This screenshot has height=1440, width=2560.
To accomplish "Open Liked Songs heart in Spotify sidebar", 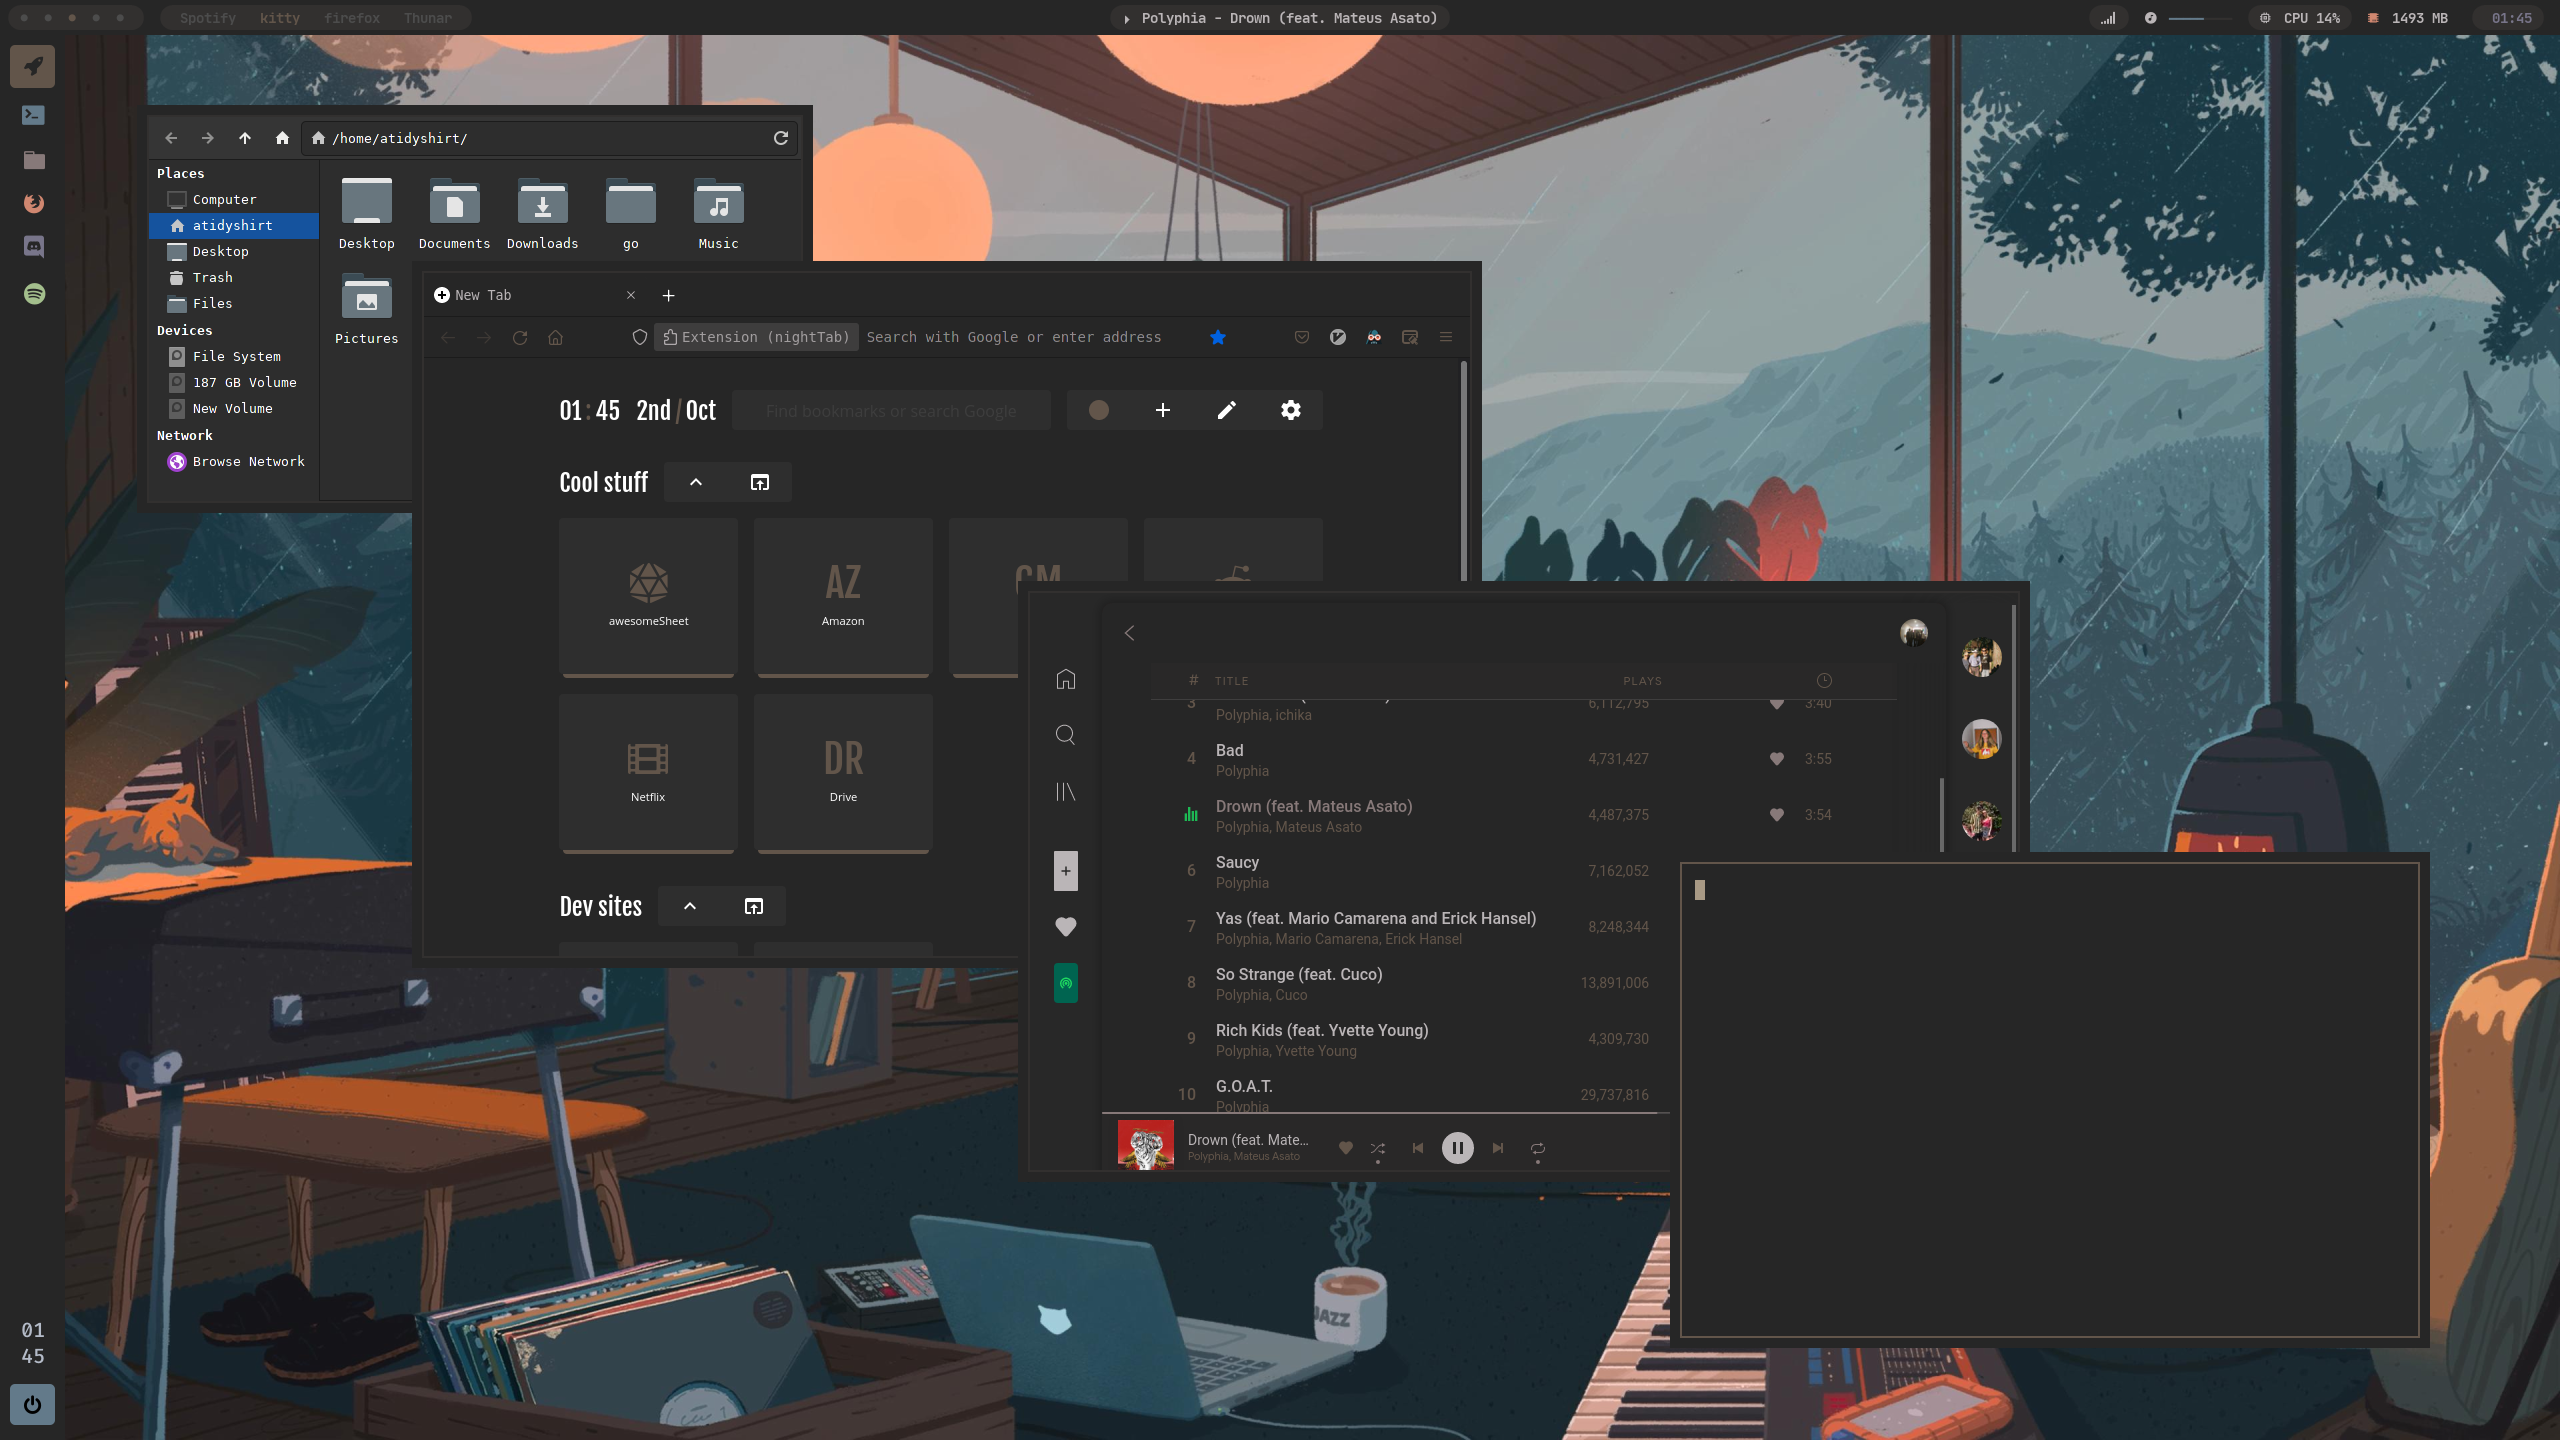I will point(1065,927).
